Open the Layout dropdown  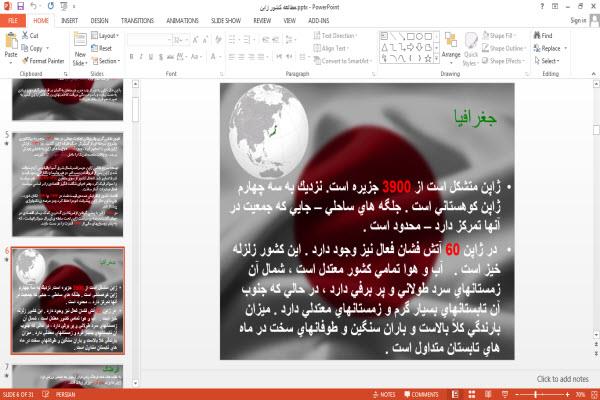click(x=105, y=36)
